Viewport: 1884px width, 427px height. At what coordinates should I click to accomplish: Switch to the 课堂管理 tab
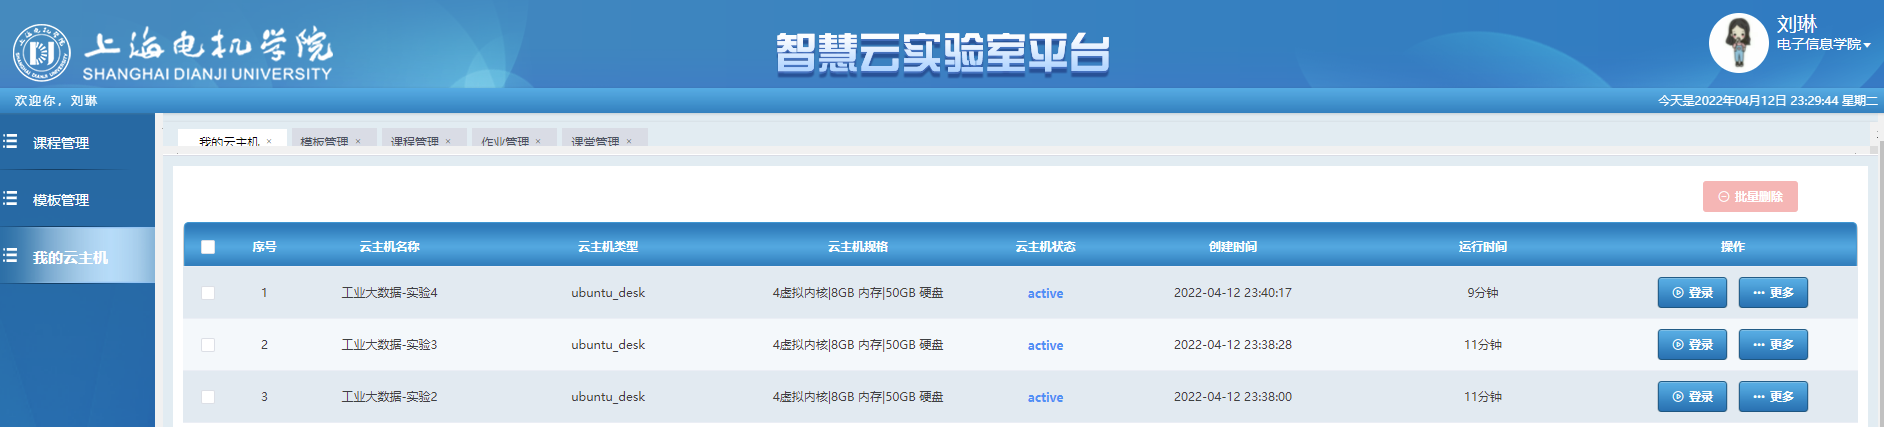[x=595, y=141]
